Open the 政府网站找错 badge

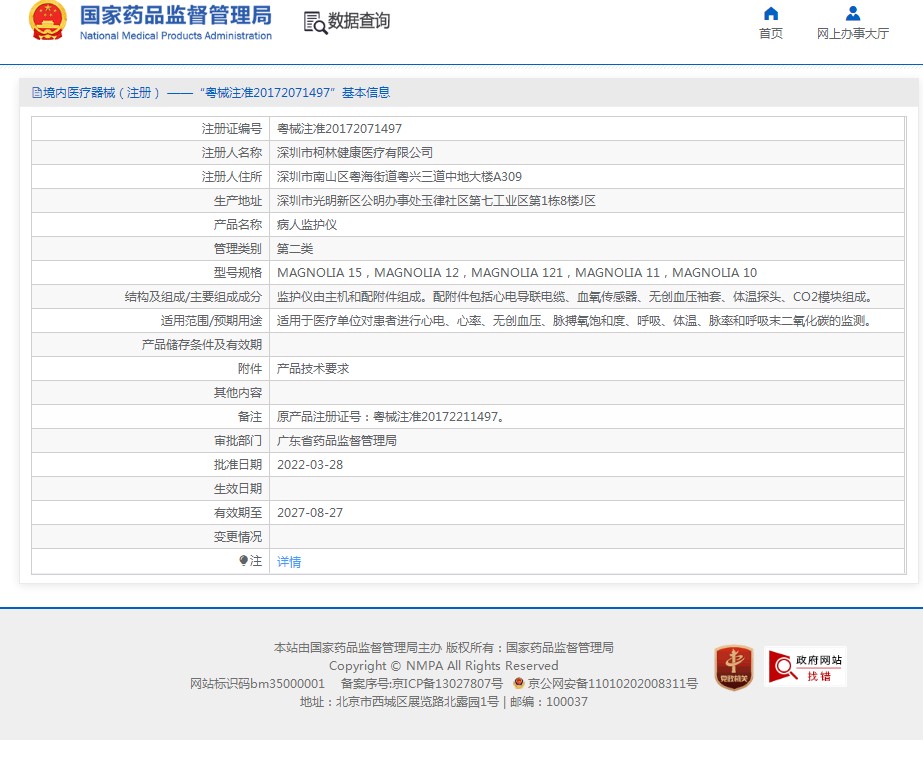click(x=805, y=666)
